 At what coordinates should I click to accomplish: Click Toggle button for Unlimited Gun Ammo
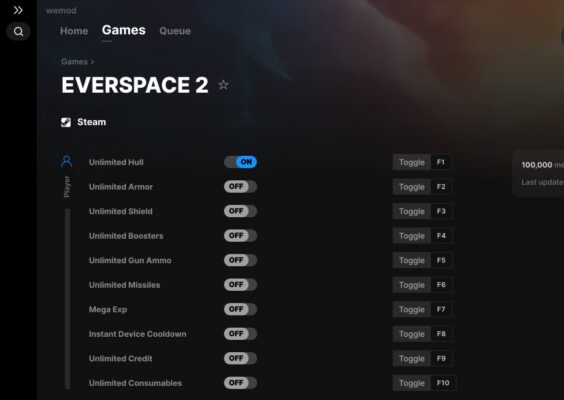(412, 260)
